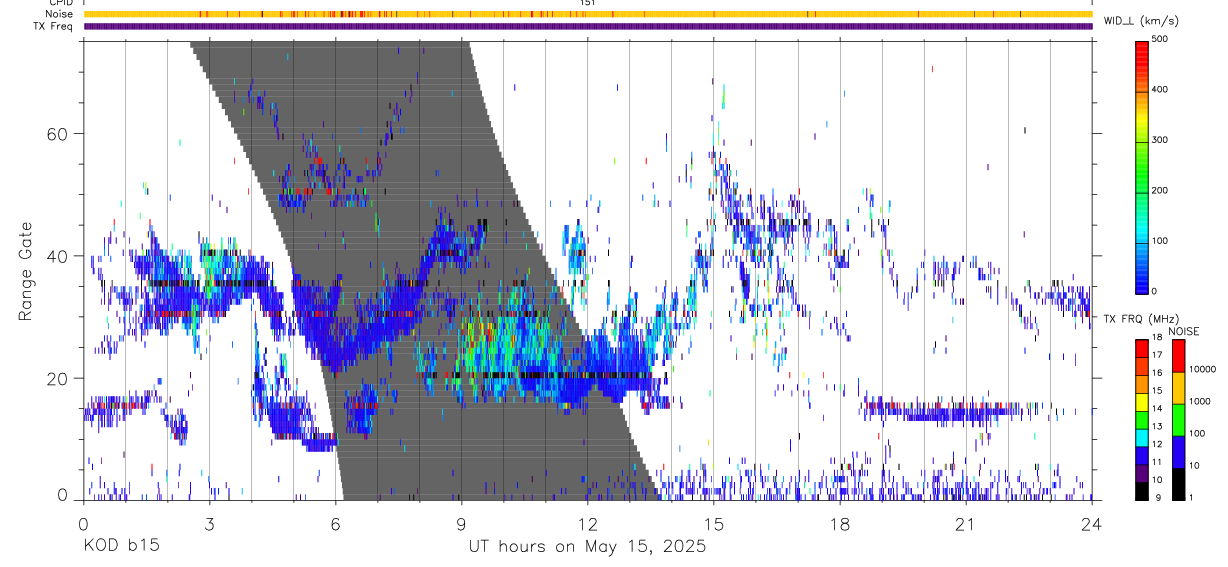Click the x-axis tick label '3'
This screenshot has height=567, width=1228.
(x=209, y=525)
